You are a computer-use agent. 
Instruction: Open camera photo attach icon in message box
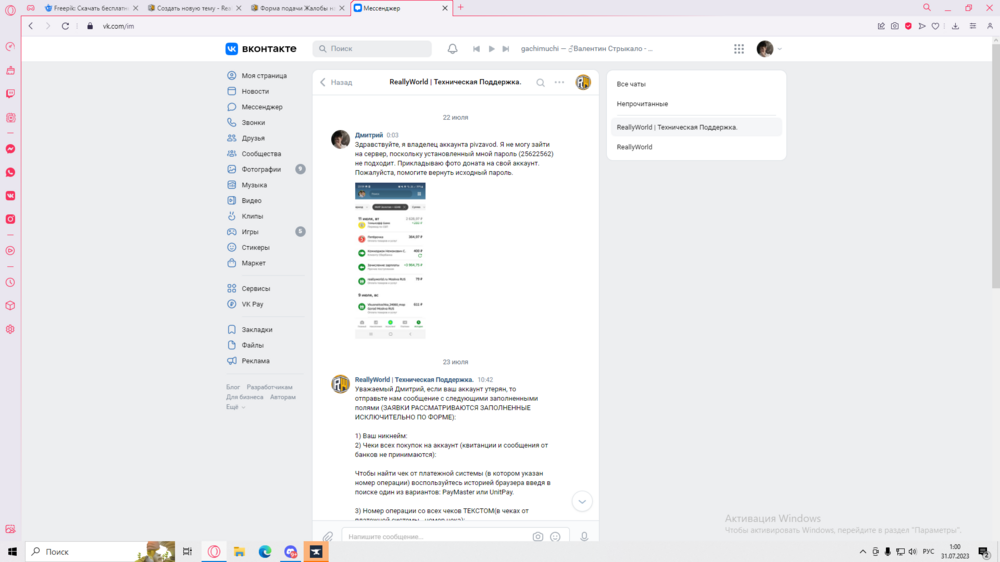(538, 536)
